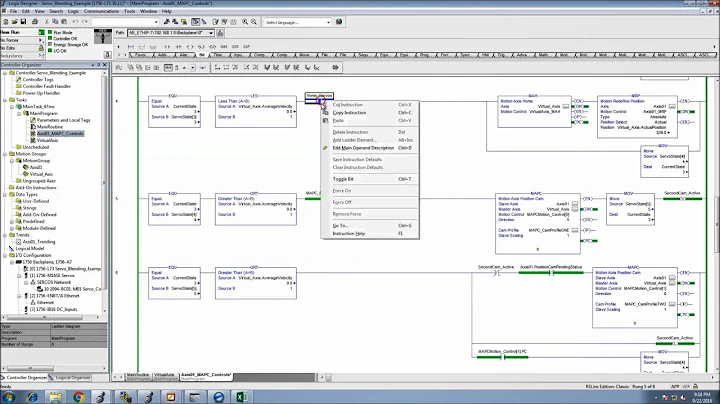Click the MRP instruction Axis ellipsis button
Screen dimensions: 720x404
pos(672,107)
